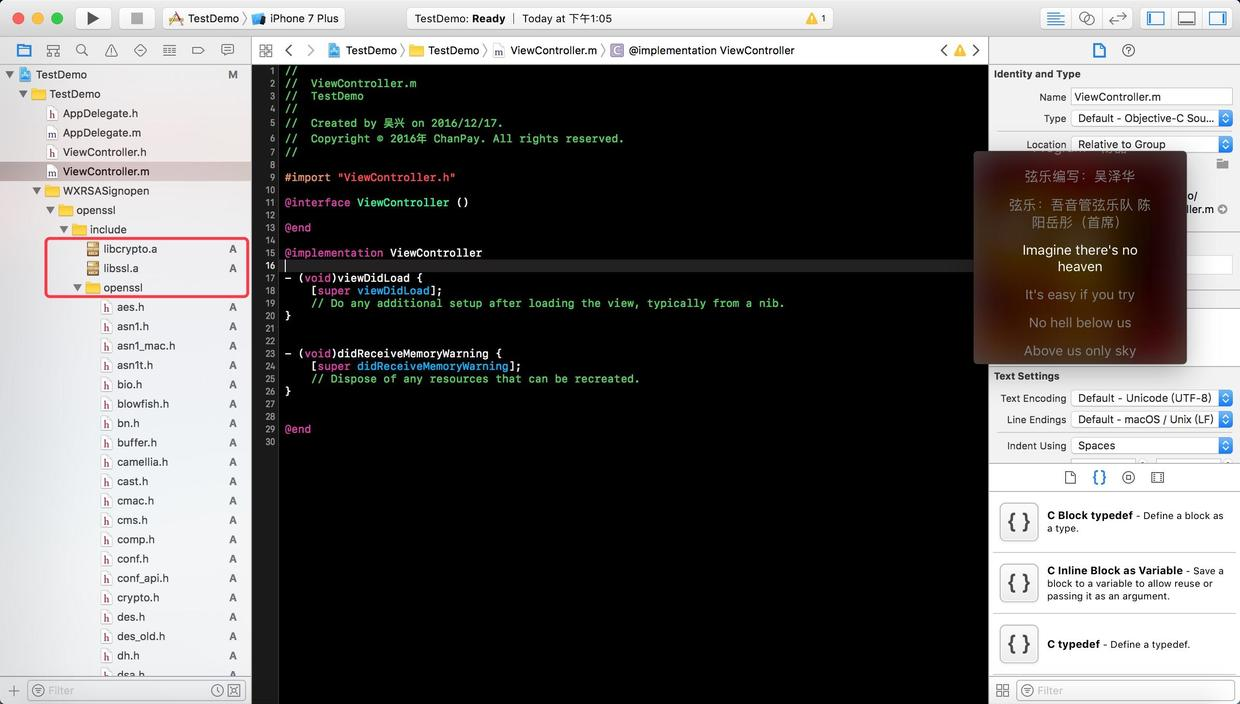The height and width of the screenshot is (704, 1240).
Task: Click the library Filter field
Action: [x=1125, y=690]
